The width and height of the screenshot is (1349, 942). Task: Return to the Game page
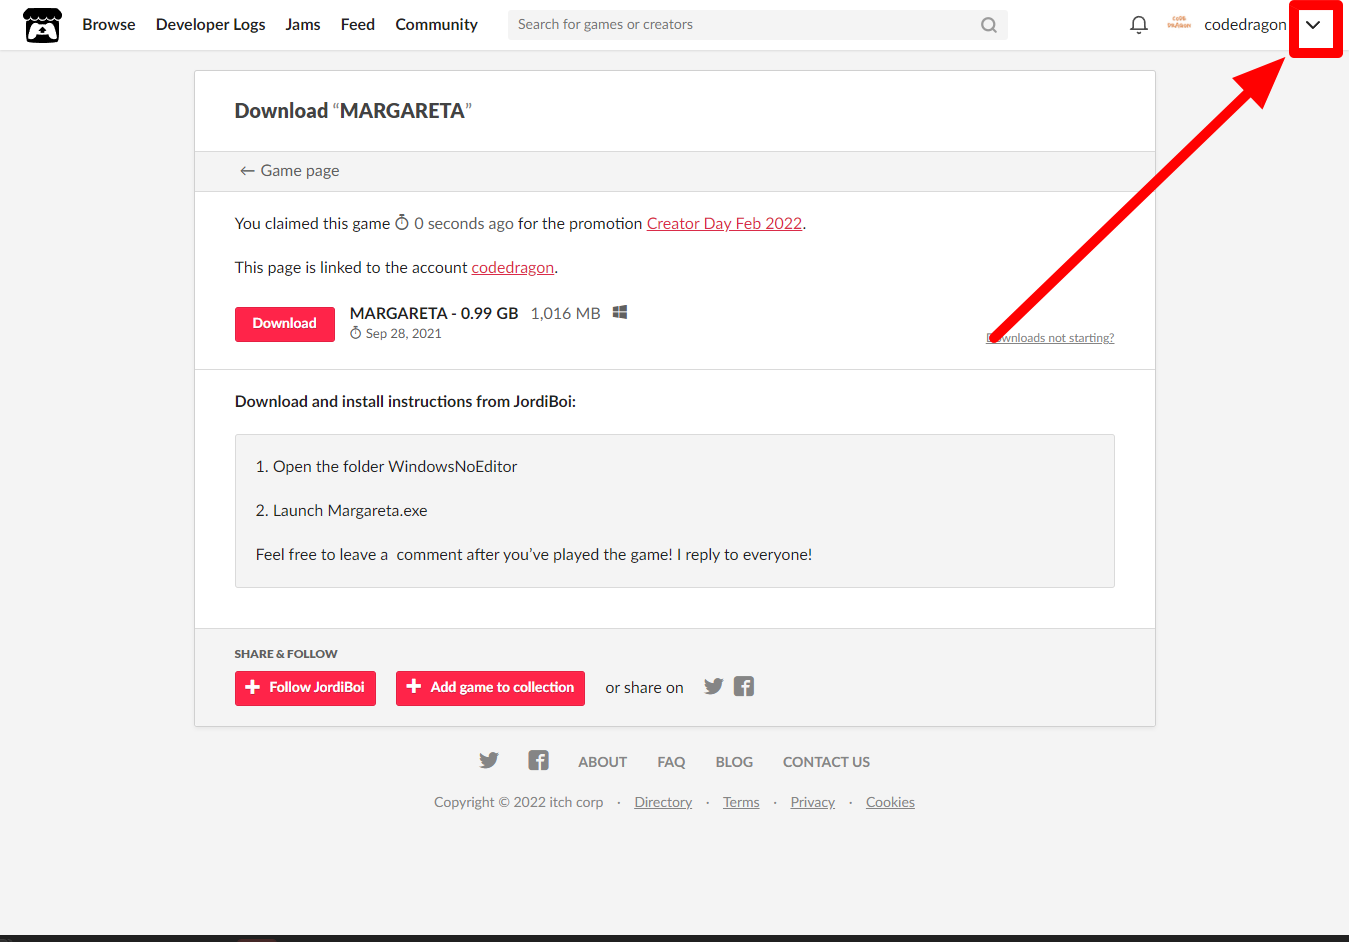tap(289, 171)
